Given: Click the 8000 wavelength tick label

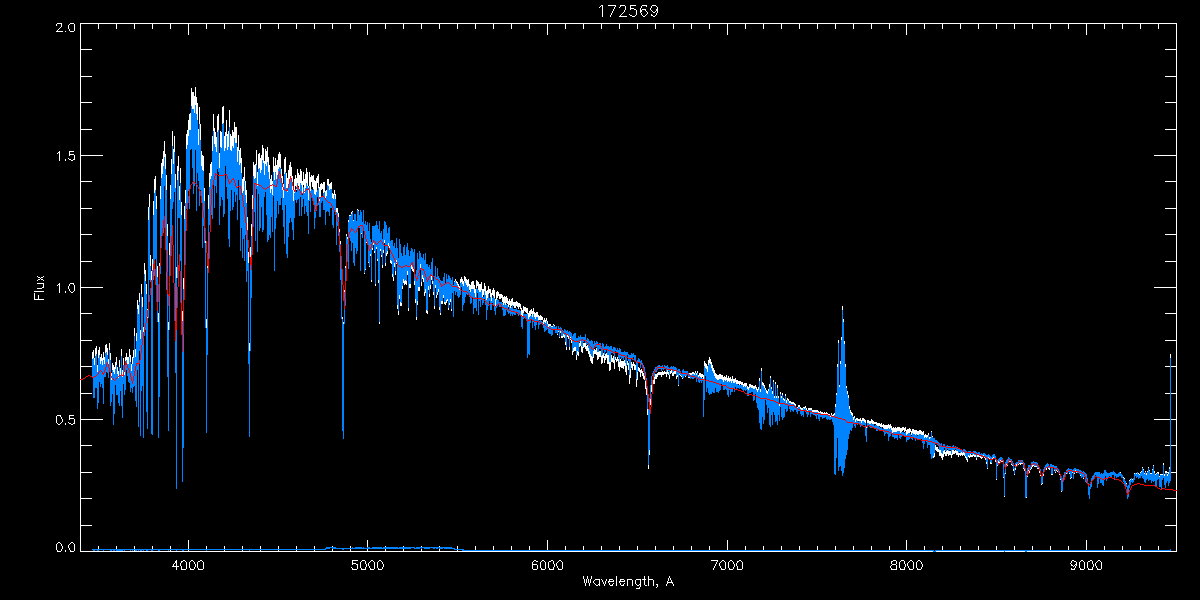Looking at the screenshot, I should tap(906, 565).
